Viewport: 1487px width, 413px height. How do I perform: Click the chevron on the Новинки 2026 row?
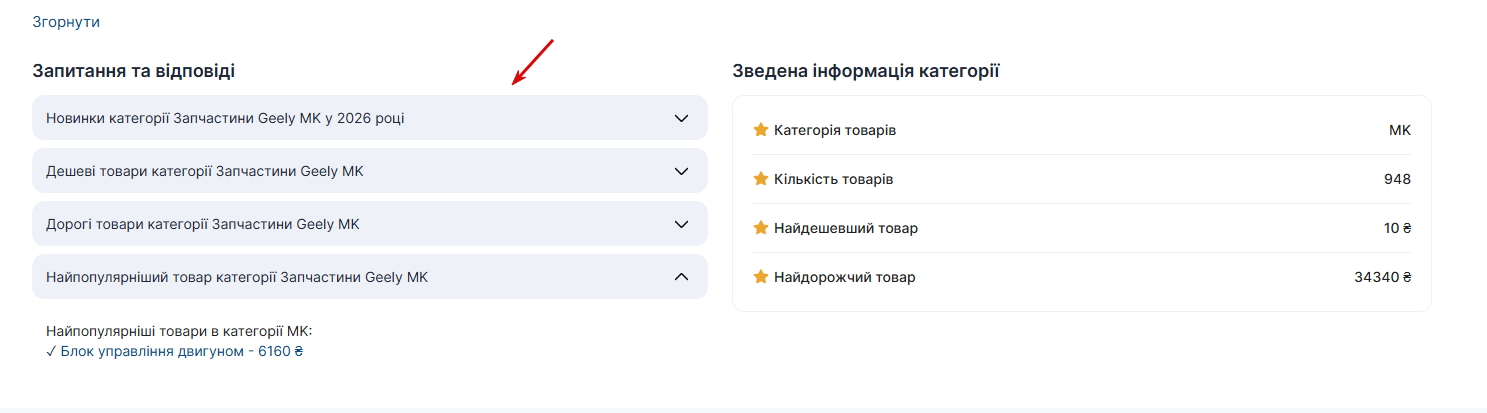tap(682, 118)
